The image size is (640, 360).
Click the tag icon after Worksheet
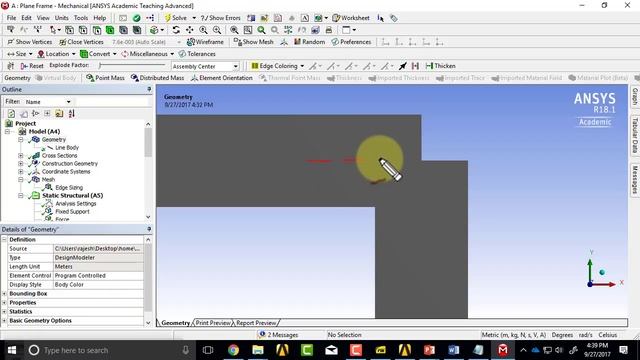click(x=393, y=18)
